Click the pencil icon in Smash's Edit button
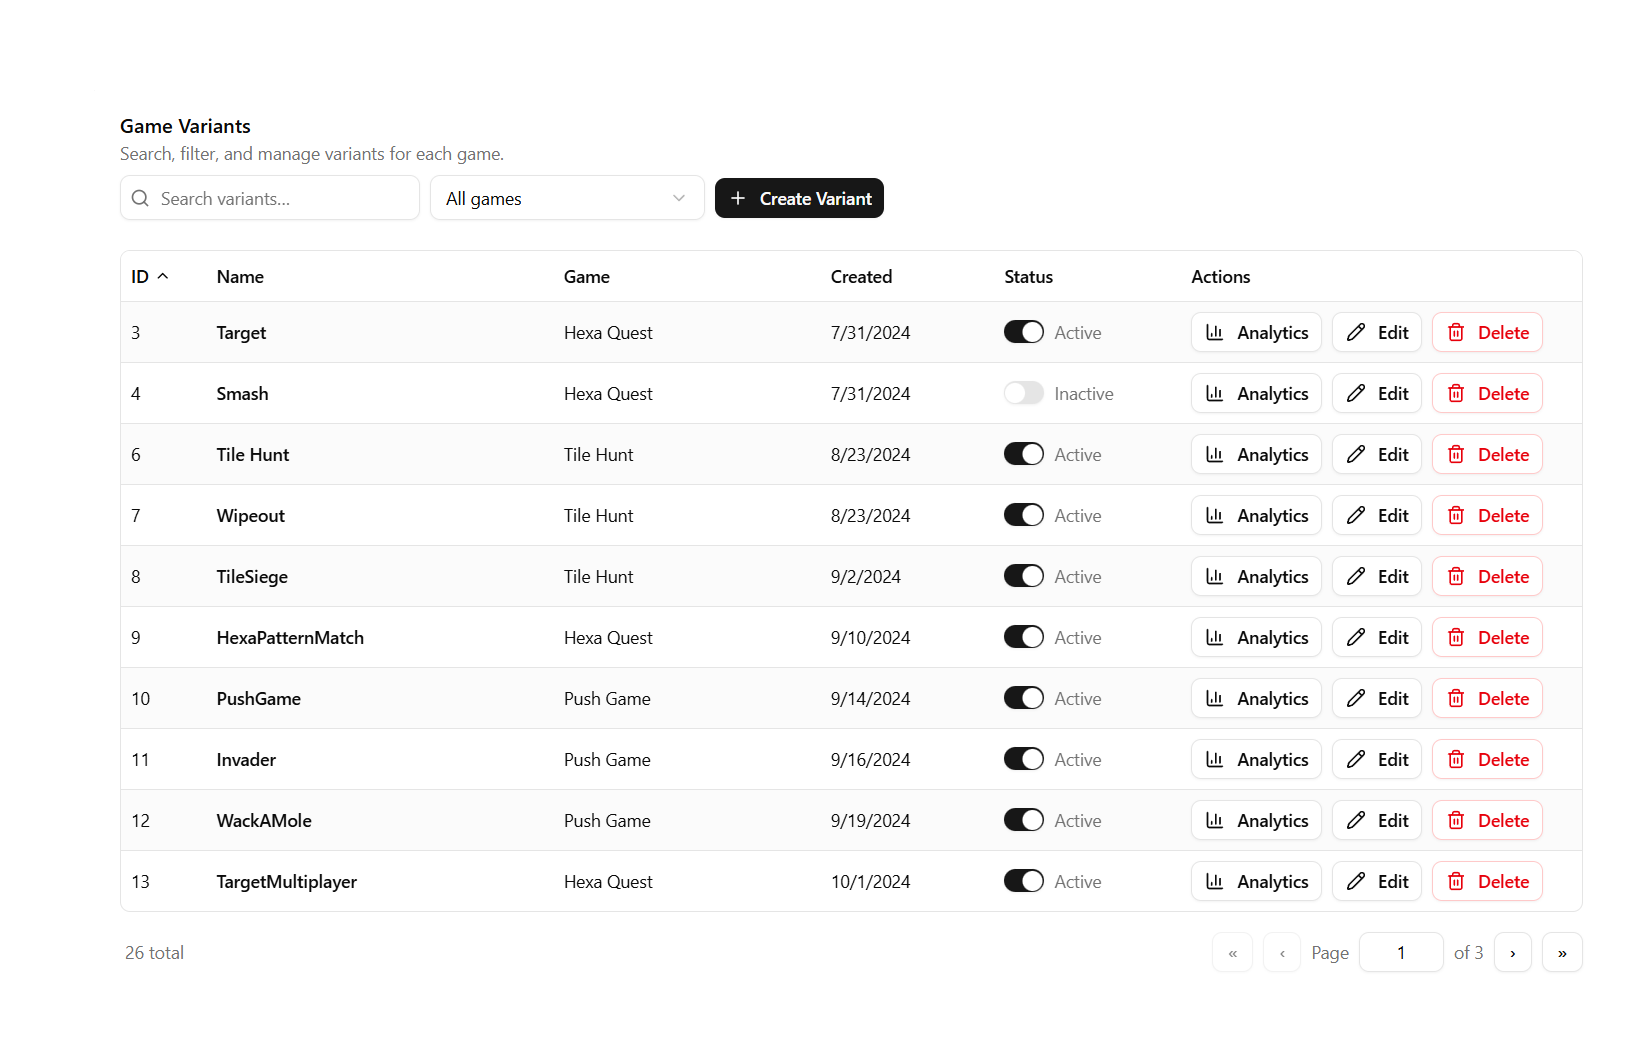This screenshot has width=1649, height=1061. tap(1357, 393)
